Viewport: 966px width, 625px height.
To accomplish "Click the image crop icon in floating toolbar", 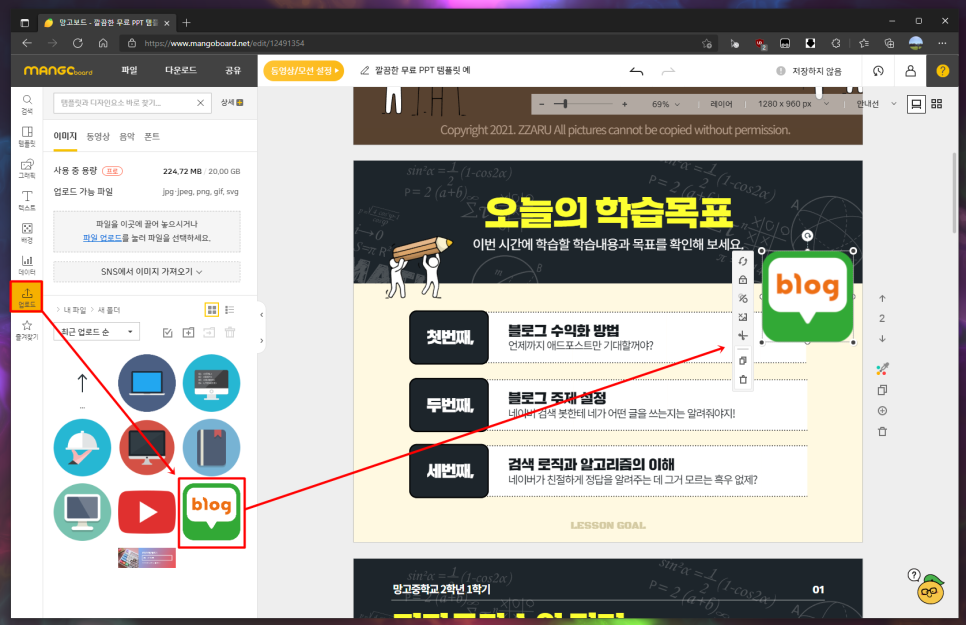I will 743,317.
